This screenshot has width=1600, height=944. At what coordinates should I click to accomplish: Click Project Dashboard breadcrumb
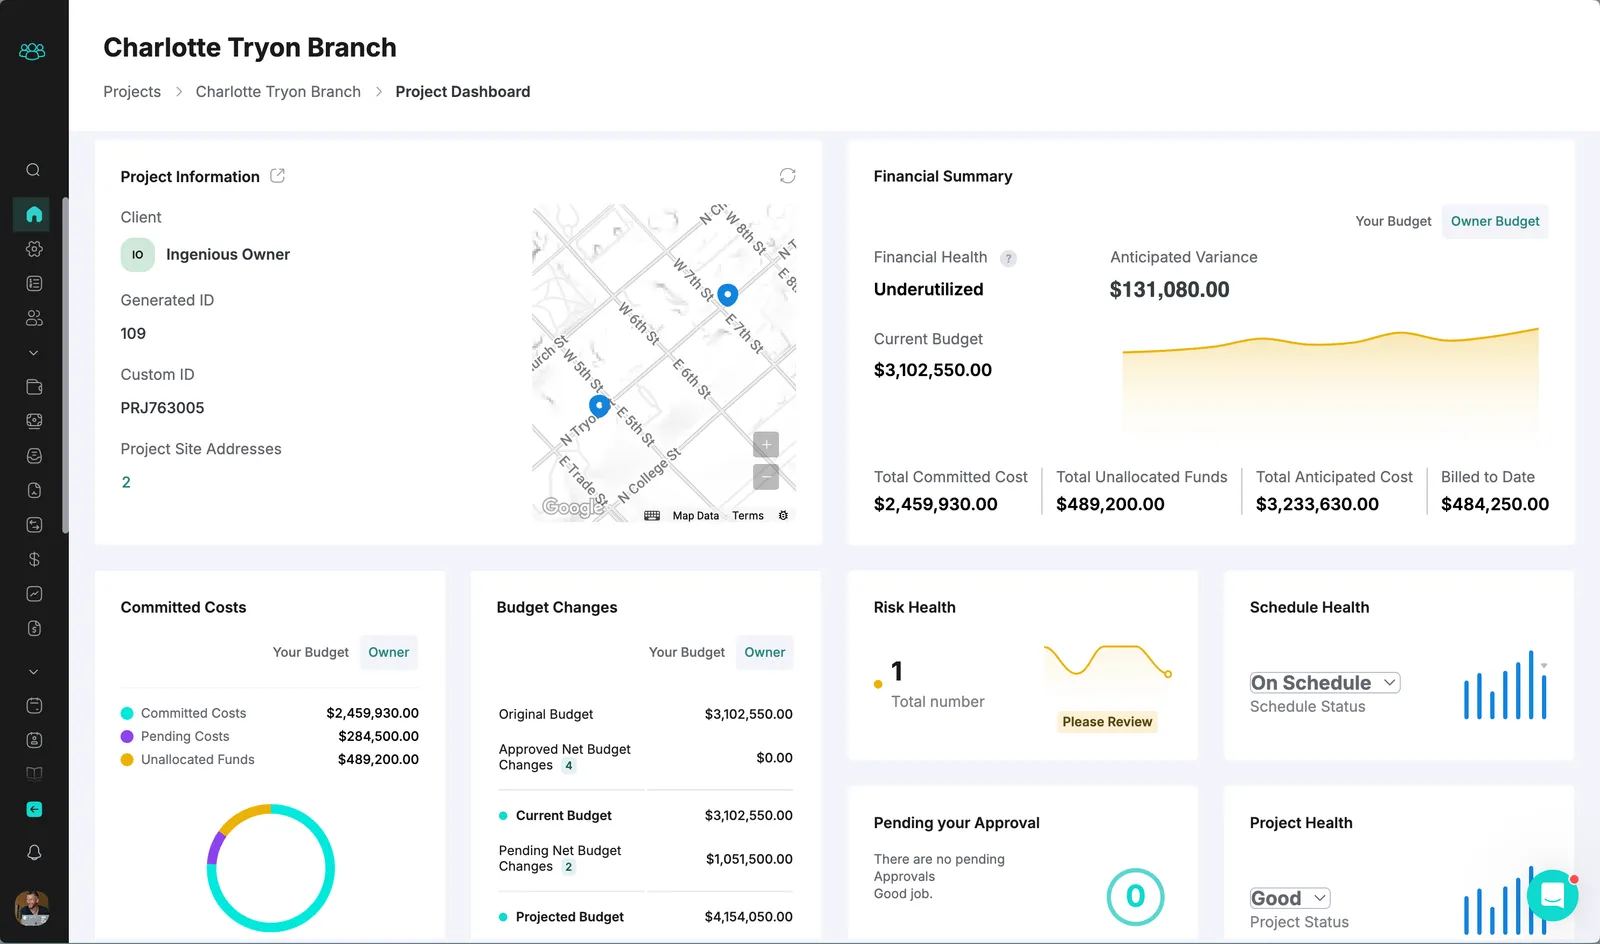point(463,92)
